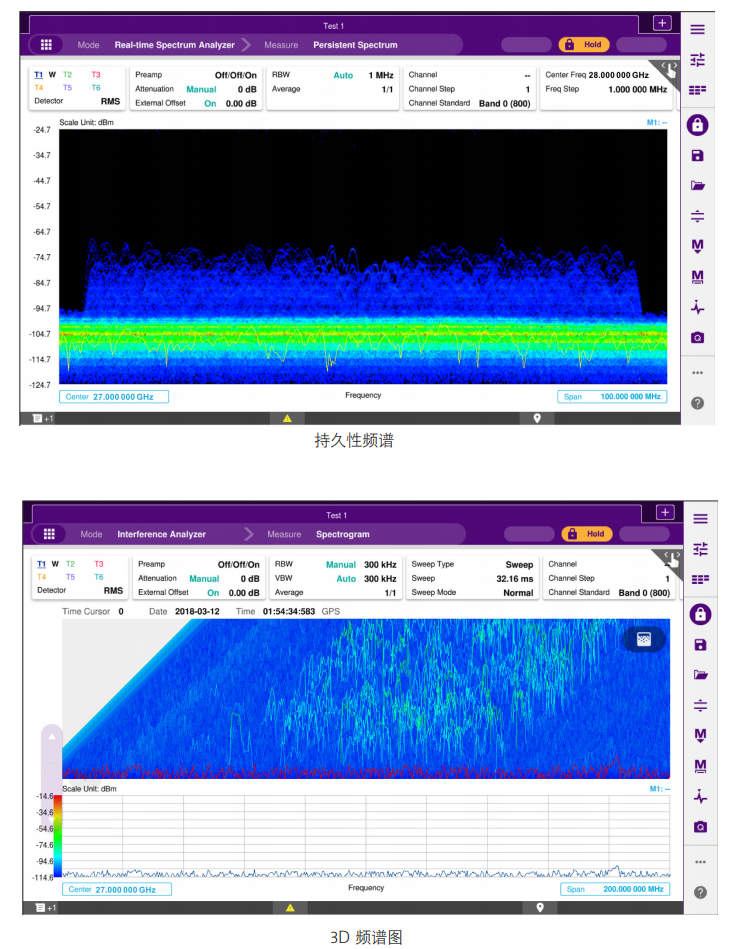745x949 pixels.
Task: Open setup sliders icon in Persistent Spectrum sidebar
Action: coord(697,59)
